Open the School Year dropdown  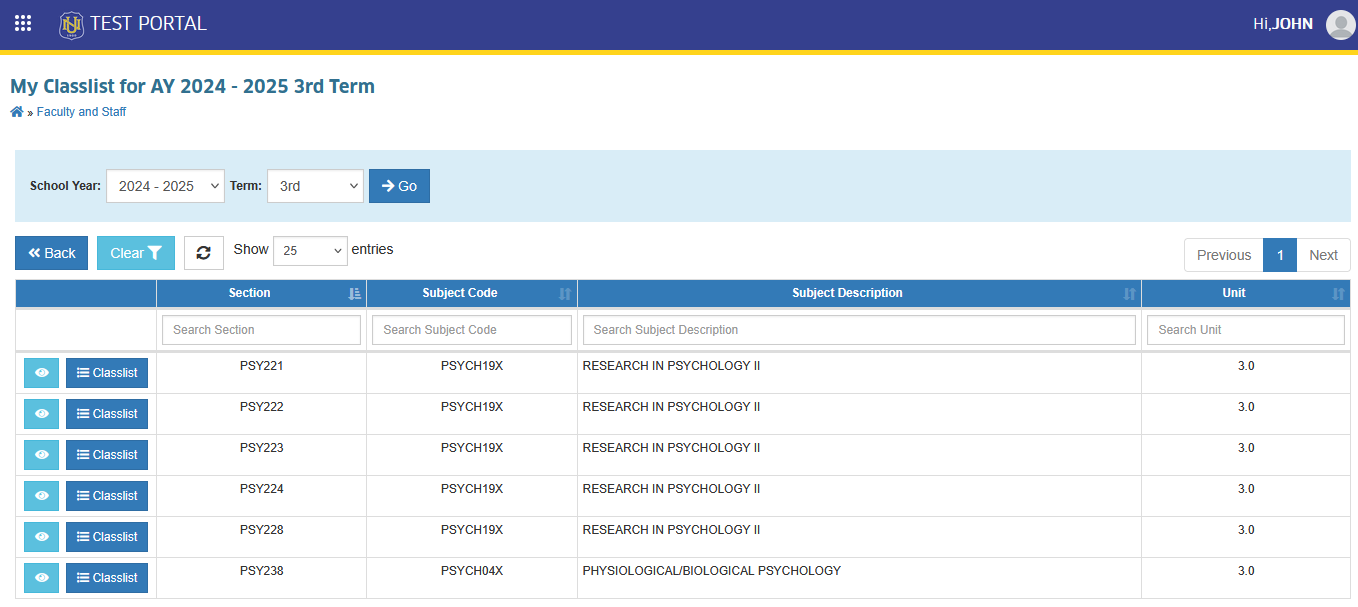[165, 186]
